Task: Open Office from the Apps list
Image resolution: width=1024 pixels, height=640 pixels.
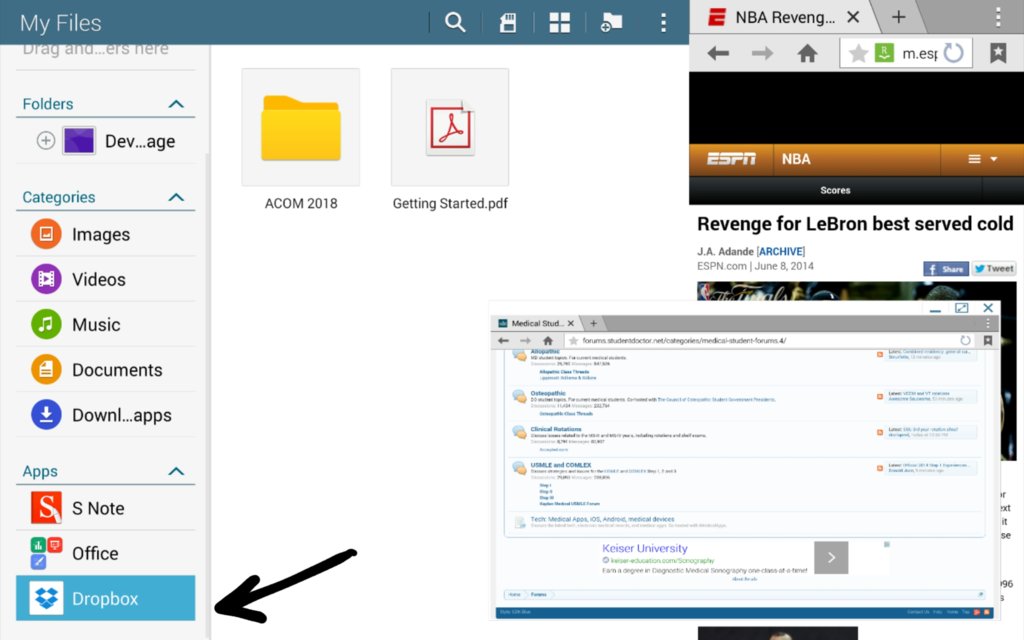Action: click(x=105, y=553)
